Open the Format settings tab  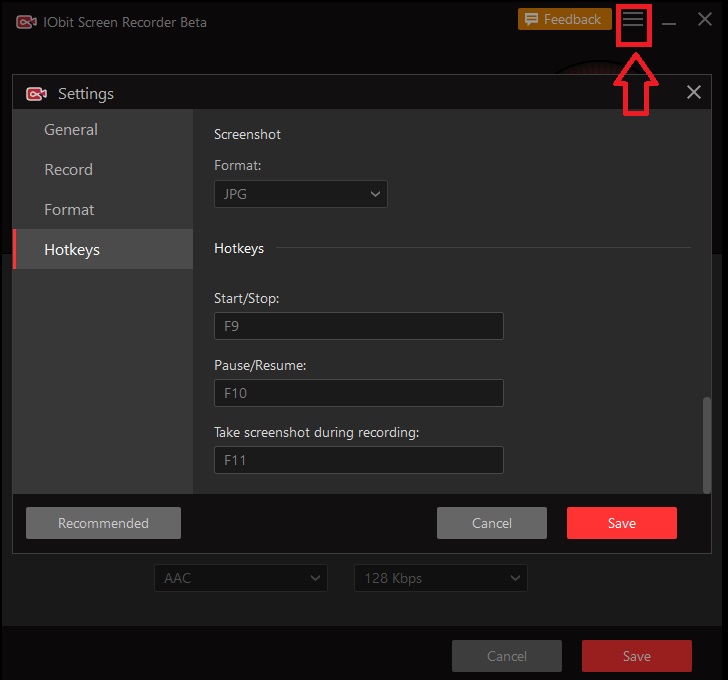tap(103, 209)
